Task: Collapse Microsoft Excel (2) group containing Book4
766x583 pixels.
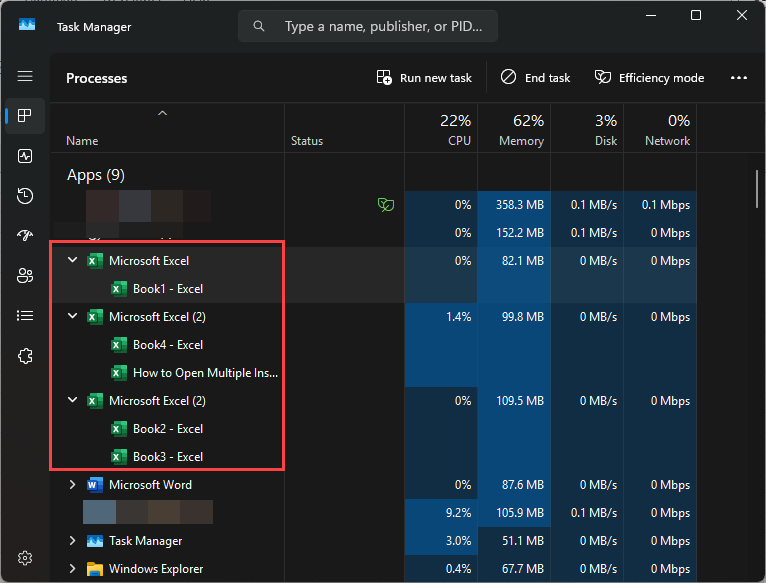Action: click(x=72, y=316)
